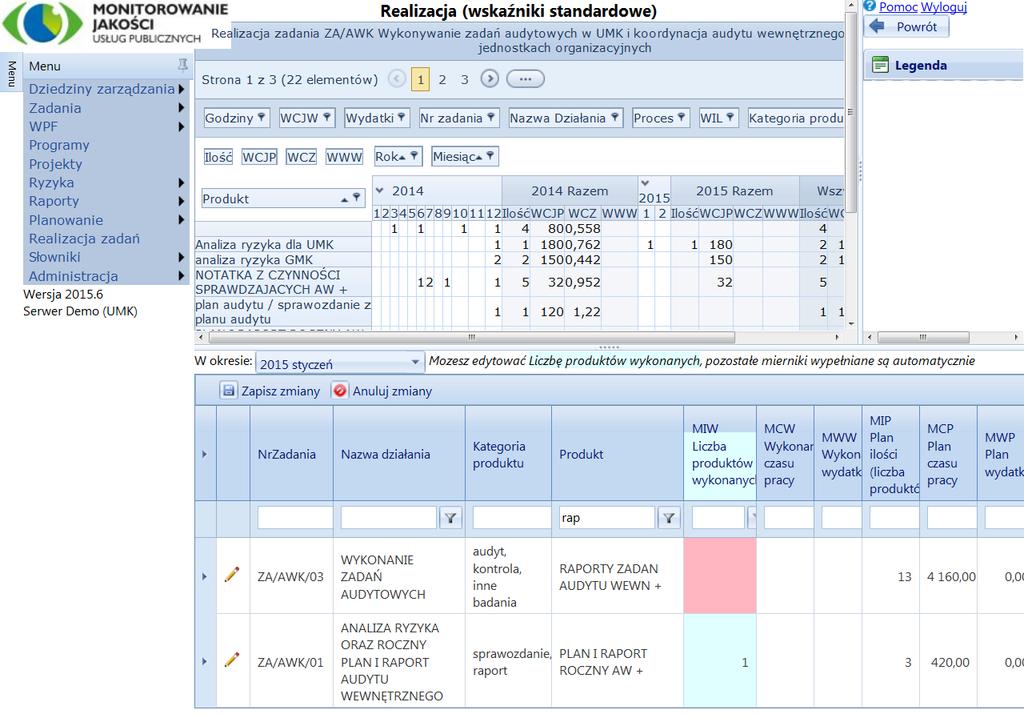Click the Legenda panel icon
The width and height of the screenshot is (1024, 718).
click(x=880, y=65)
